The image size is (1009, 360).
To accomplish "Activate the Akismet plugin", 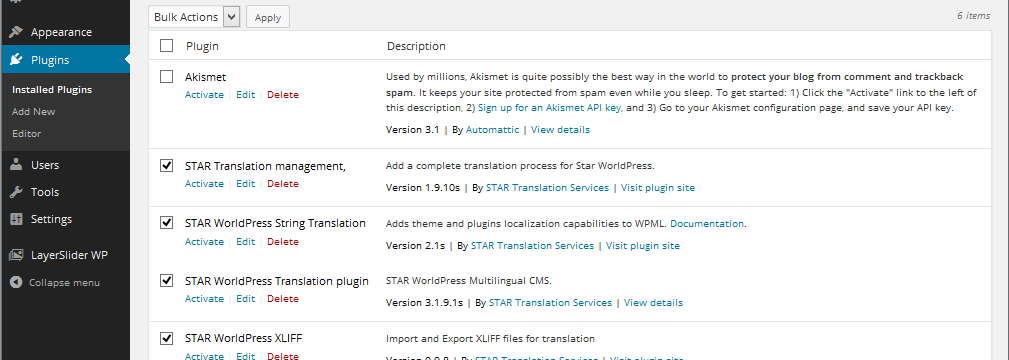I will 205,95.
